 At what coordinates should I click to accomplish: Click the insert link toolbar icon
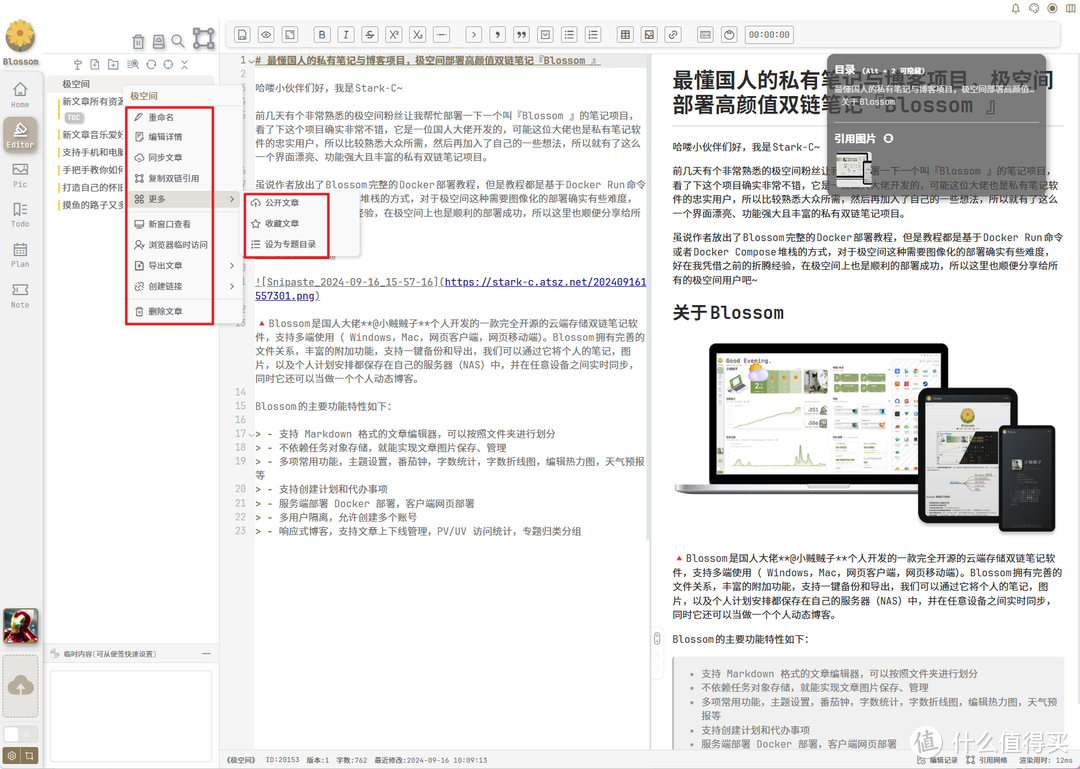point(673,35)
